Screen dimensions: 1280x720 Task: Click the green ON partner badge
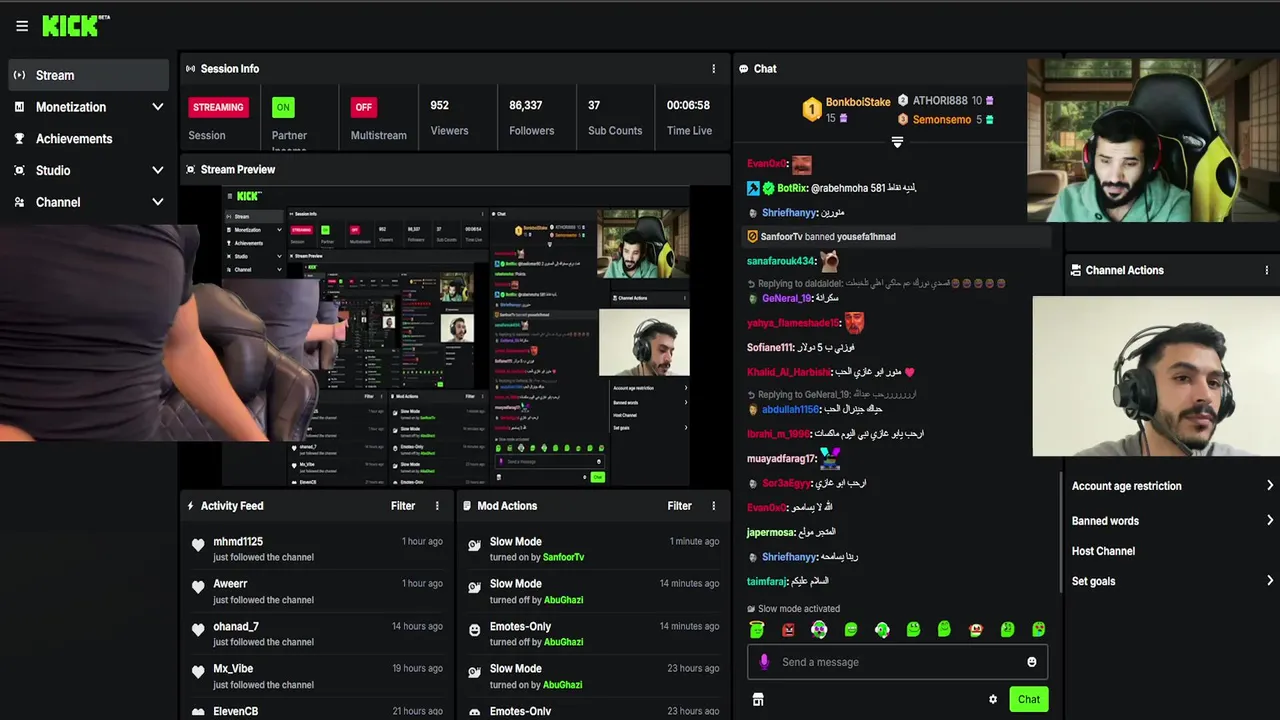point(283,107)
